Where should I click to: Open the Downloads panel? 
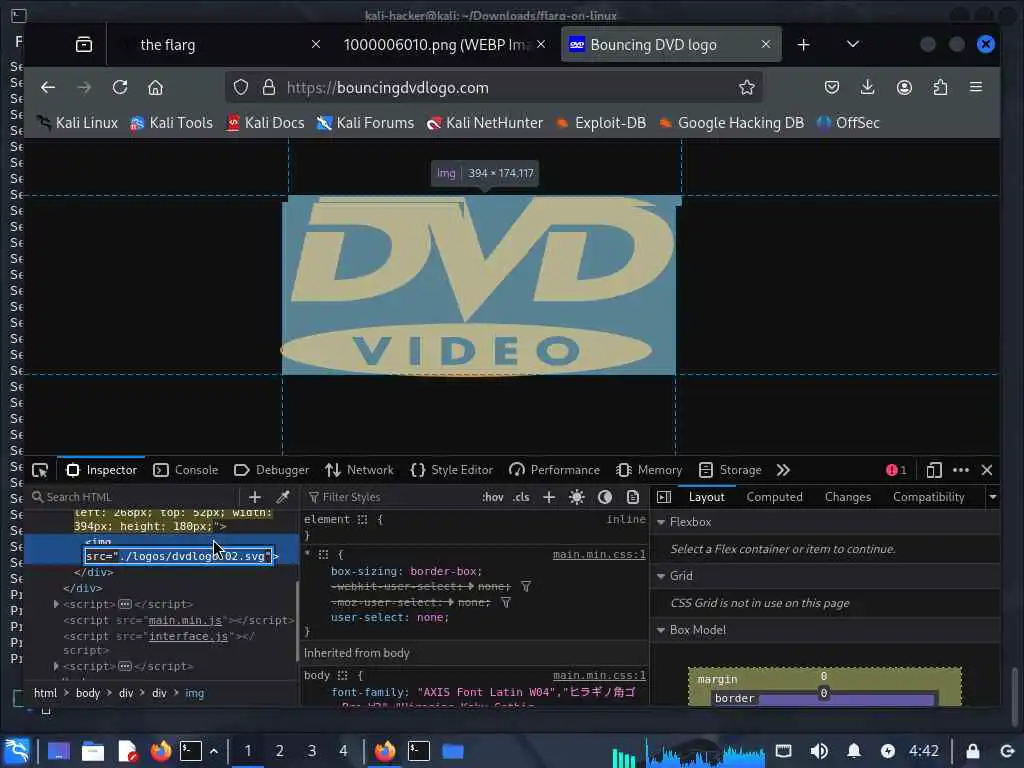pyautogui.click(x=867, y=88)
